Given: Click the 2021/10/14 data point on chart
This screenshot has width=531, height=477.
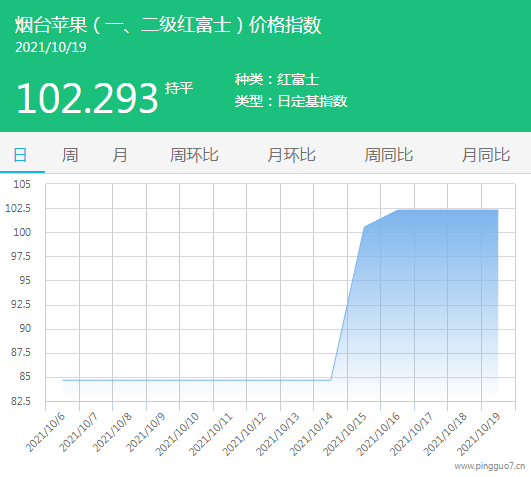Looking at the screenshot, I should (331, 380).
